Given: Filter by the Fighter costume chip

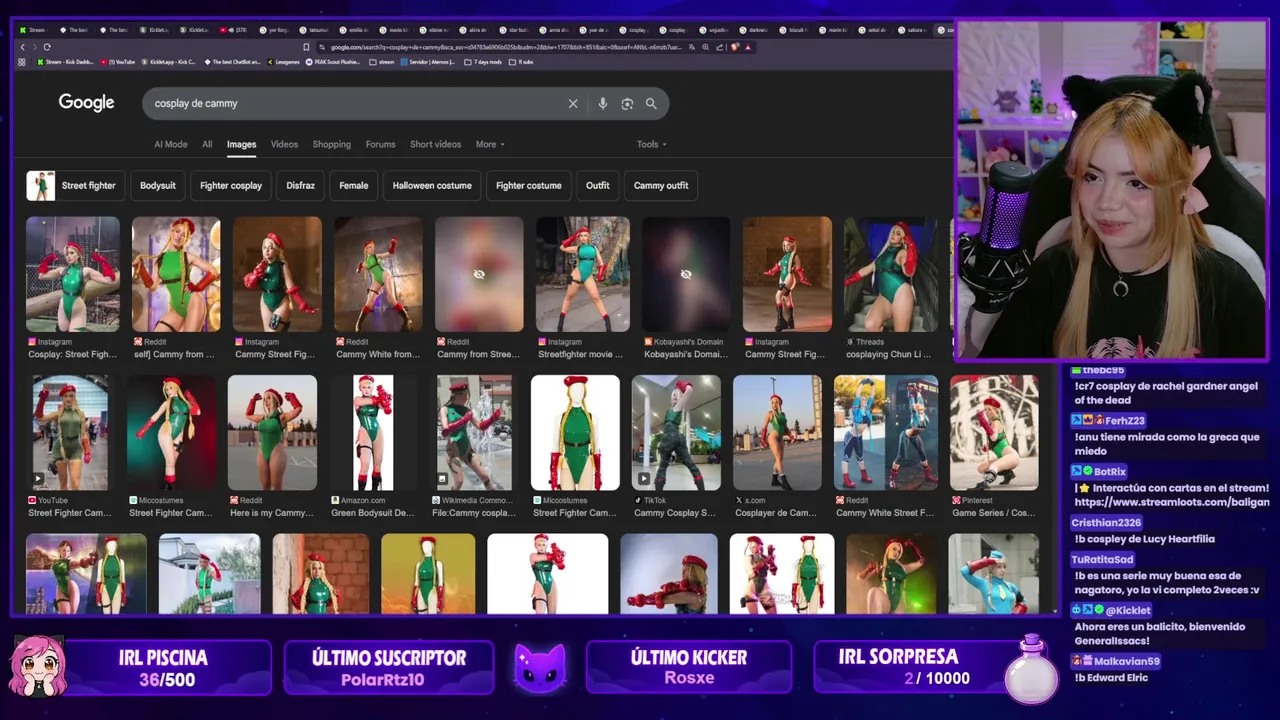Looking at the screenshot, I should (529, 185).
